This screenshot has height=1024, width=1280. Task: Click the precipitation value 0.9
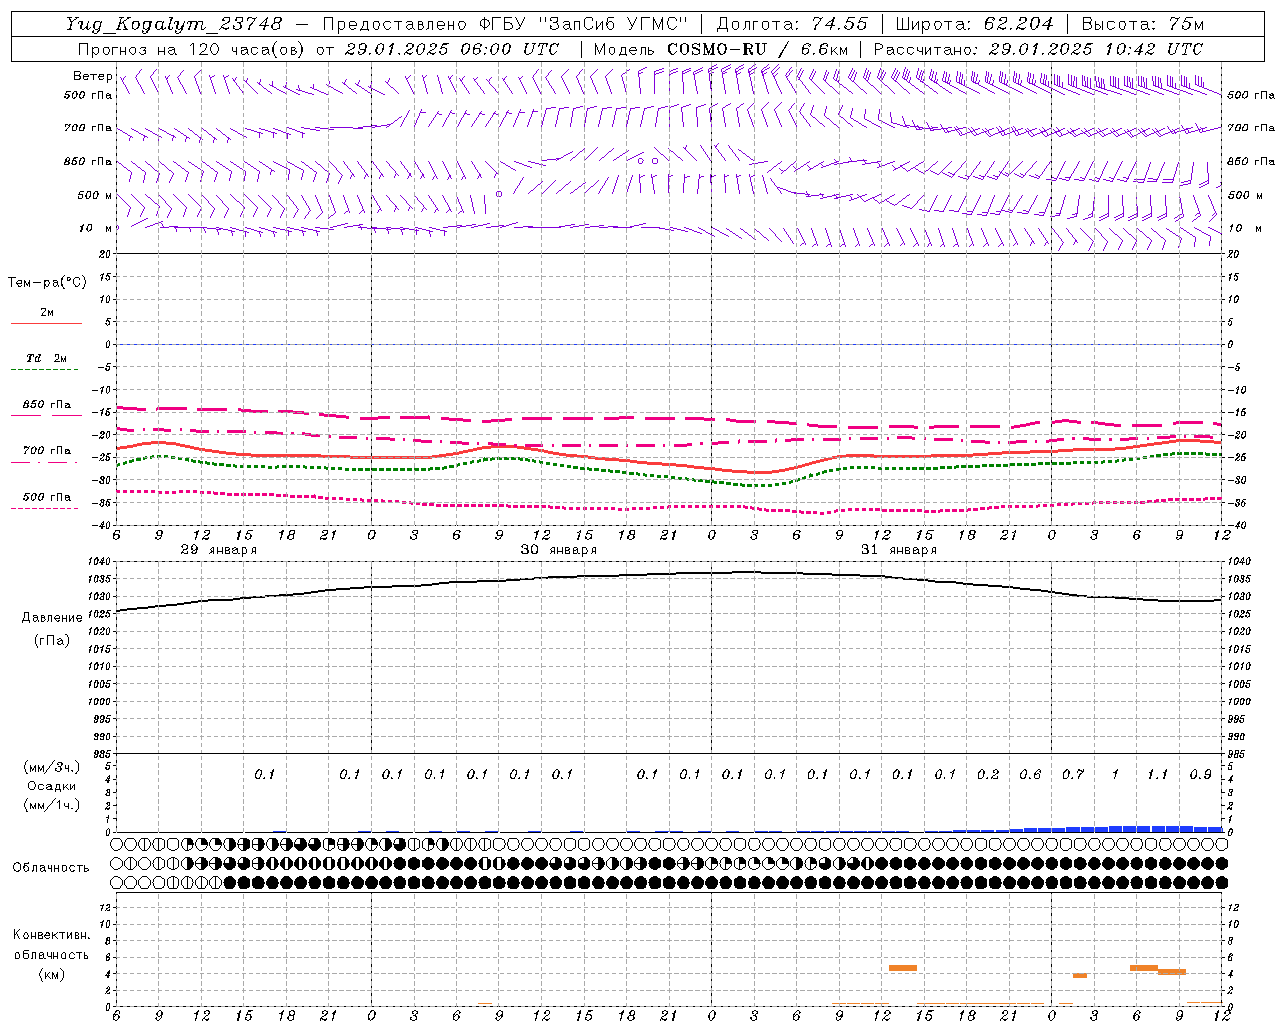[x=1201, y=774]
